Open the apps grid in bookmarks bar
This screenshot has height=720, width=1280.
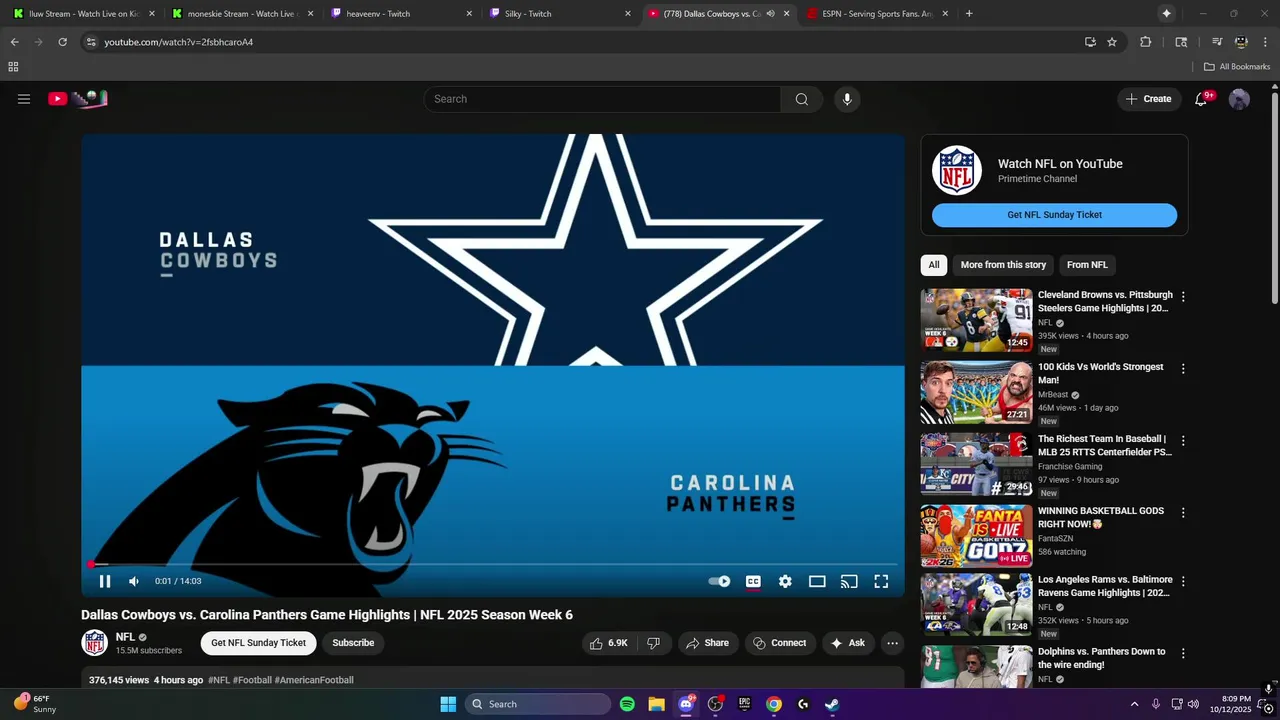[13, 67]
